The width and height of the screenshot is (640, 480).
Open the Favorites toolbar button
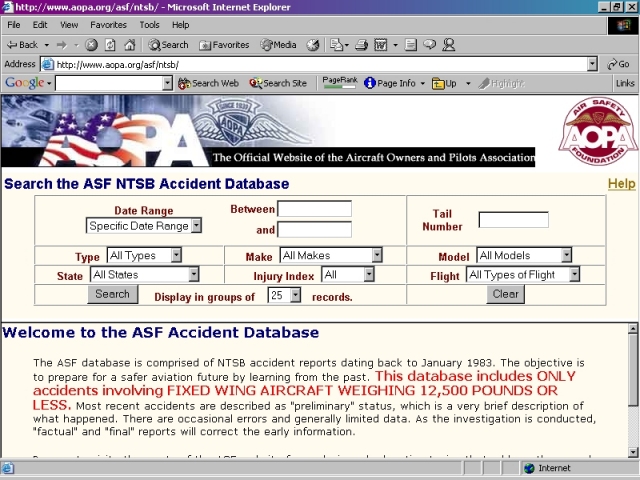point(224,45)
